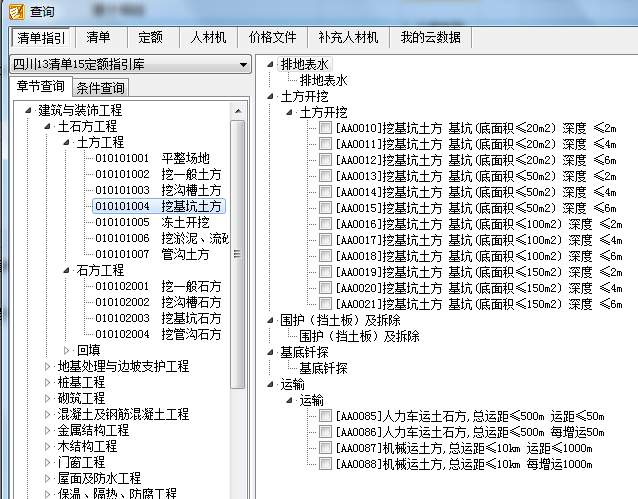Tick the AA0020 checkbox
638x499 pixels.
click(325, 288)
